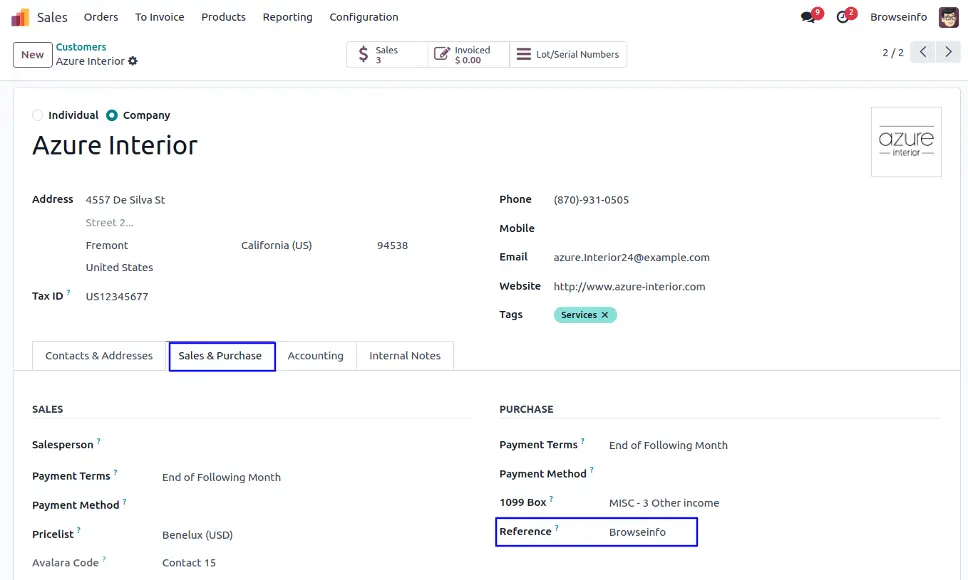Select the Company radio option
Image resolution: width=968 pixels, height=580 pixels.
tap(112, 115)
